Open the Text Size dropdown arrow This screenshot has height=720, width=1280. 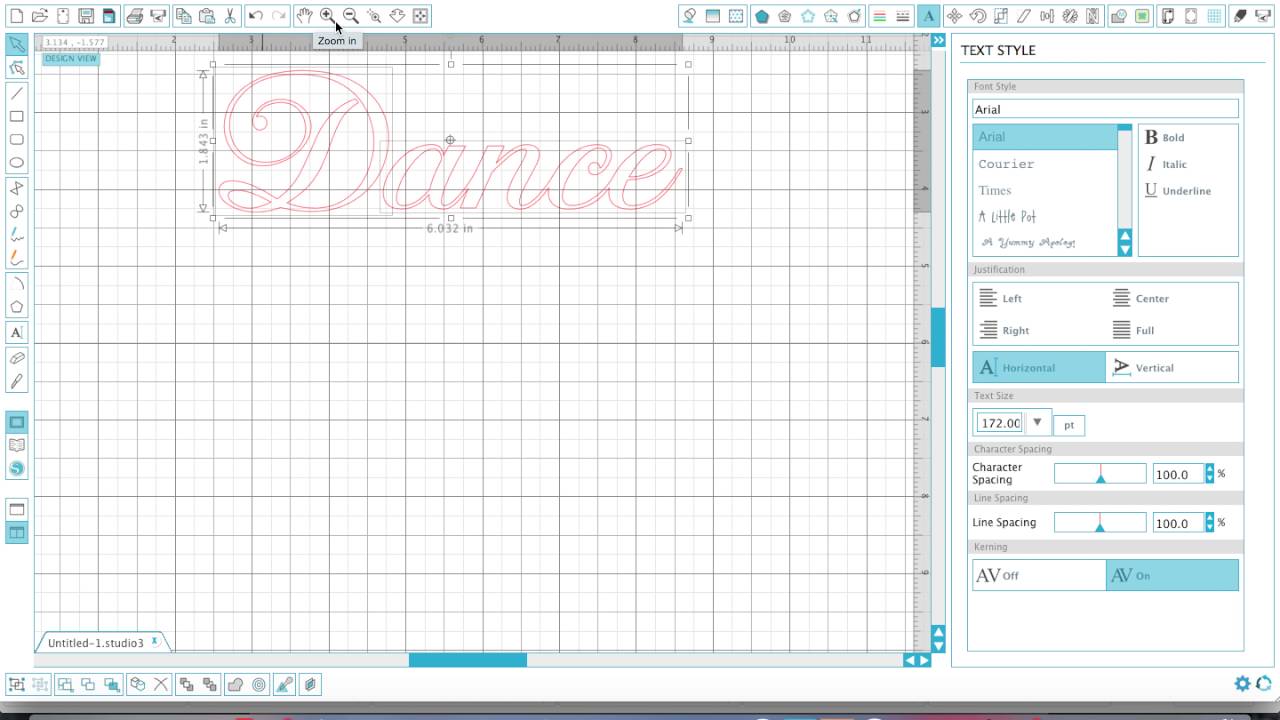coord(1037,422)
